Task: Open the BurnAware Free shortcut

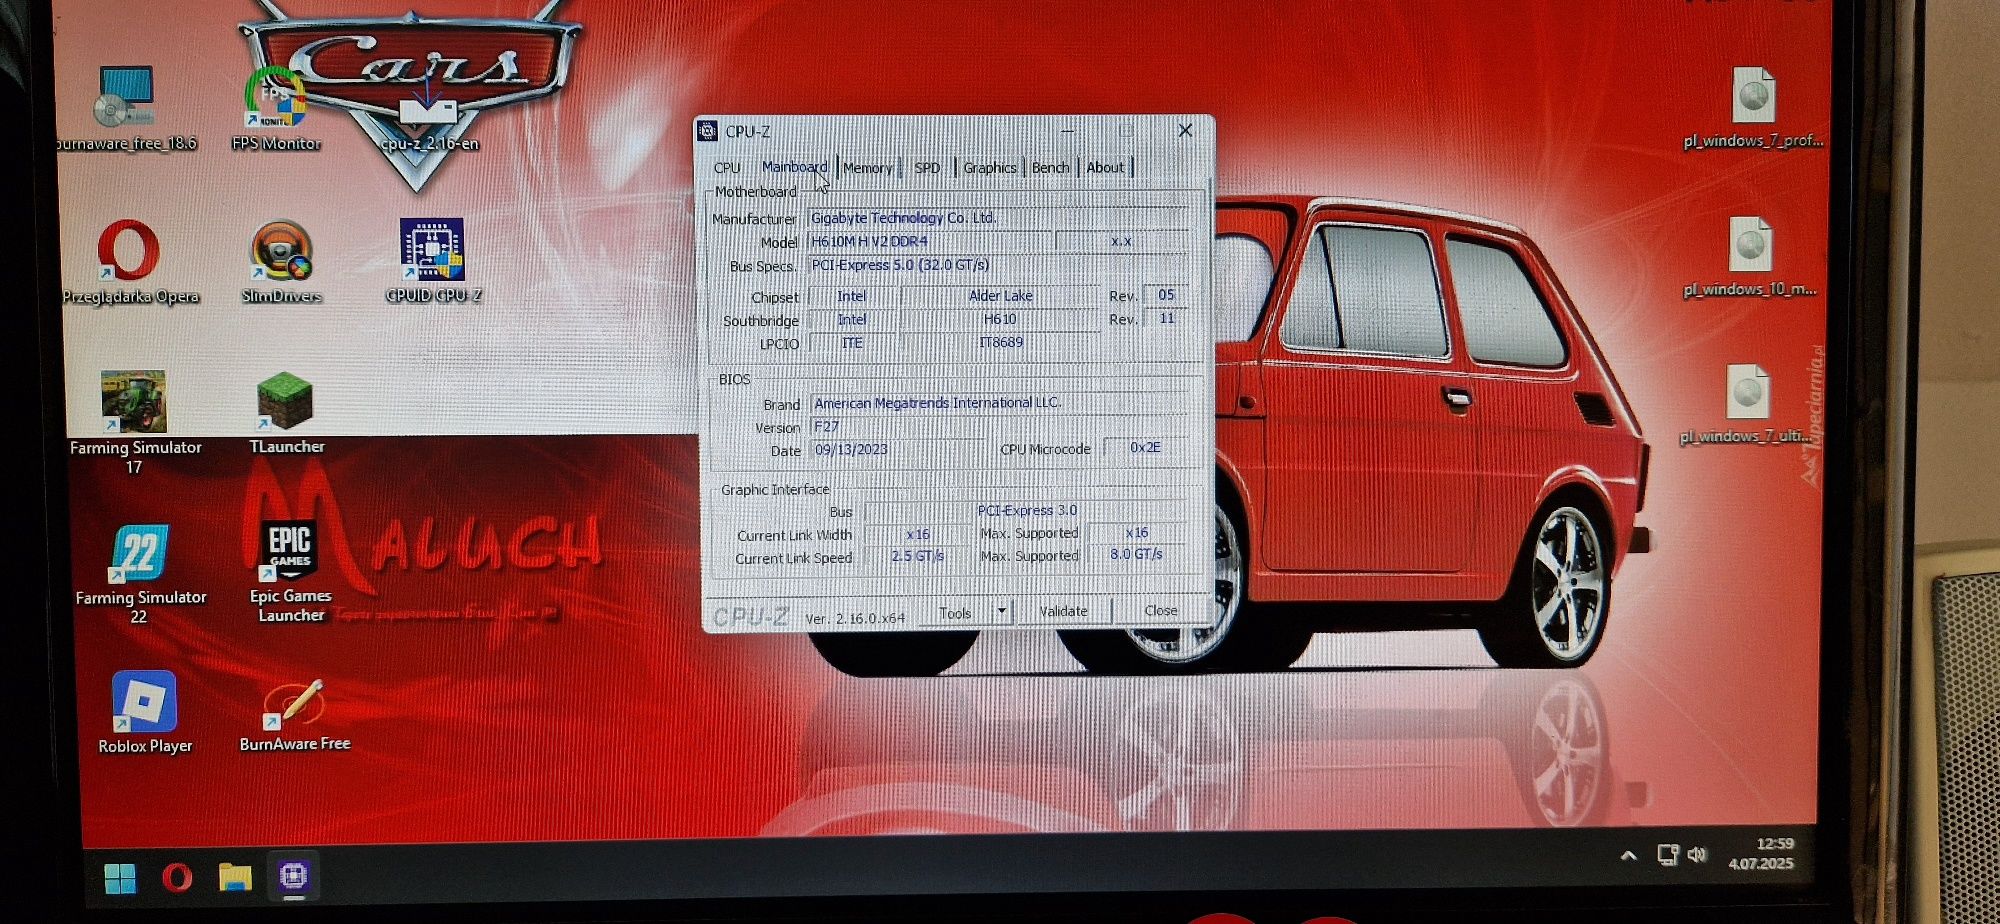Action: [295, 714]
